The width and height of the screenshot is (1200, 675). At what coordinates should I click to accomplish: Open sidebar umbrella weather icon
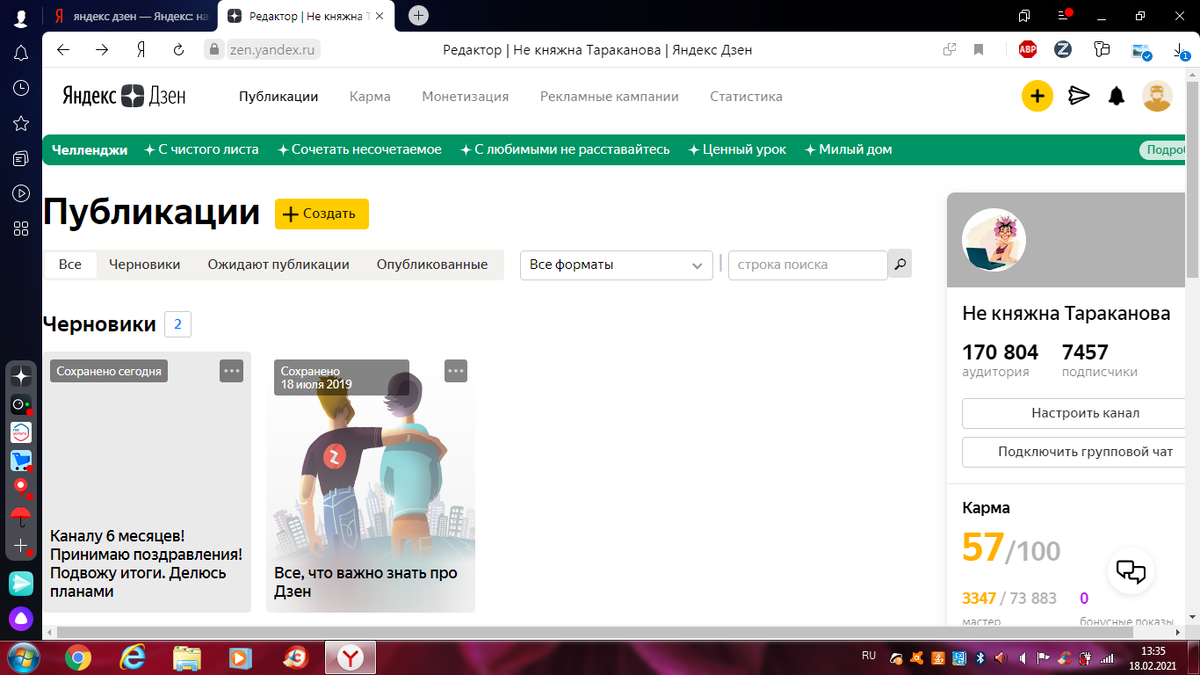tap(20, 516)
